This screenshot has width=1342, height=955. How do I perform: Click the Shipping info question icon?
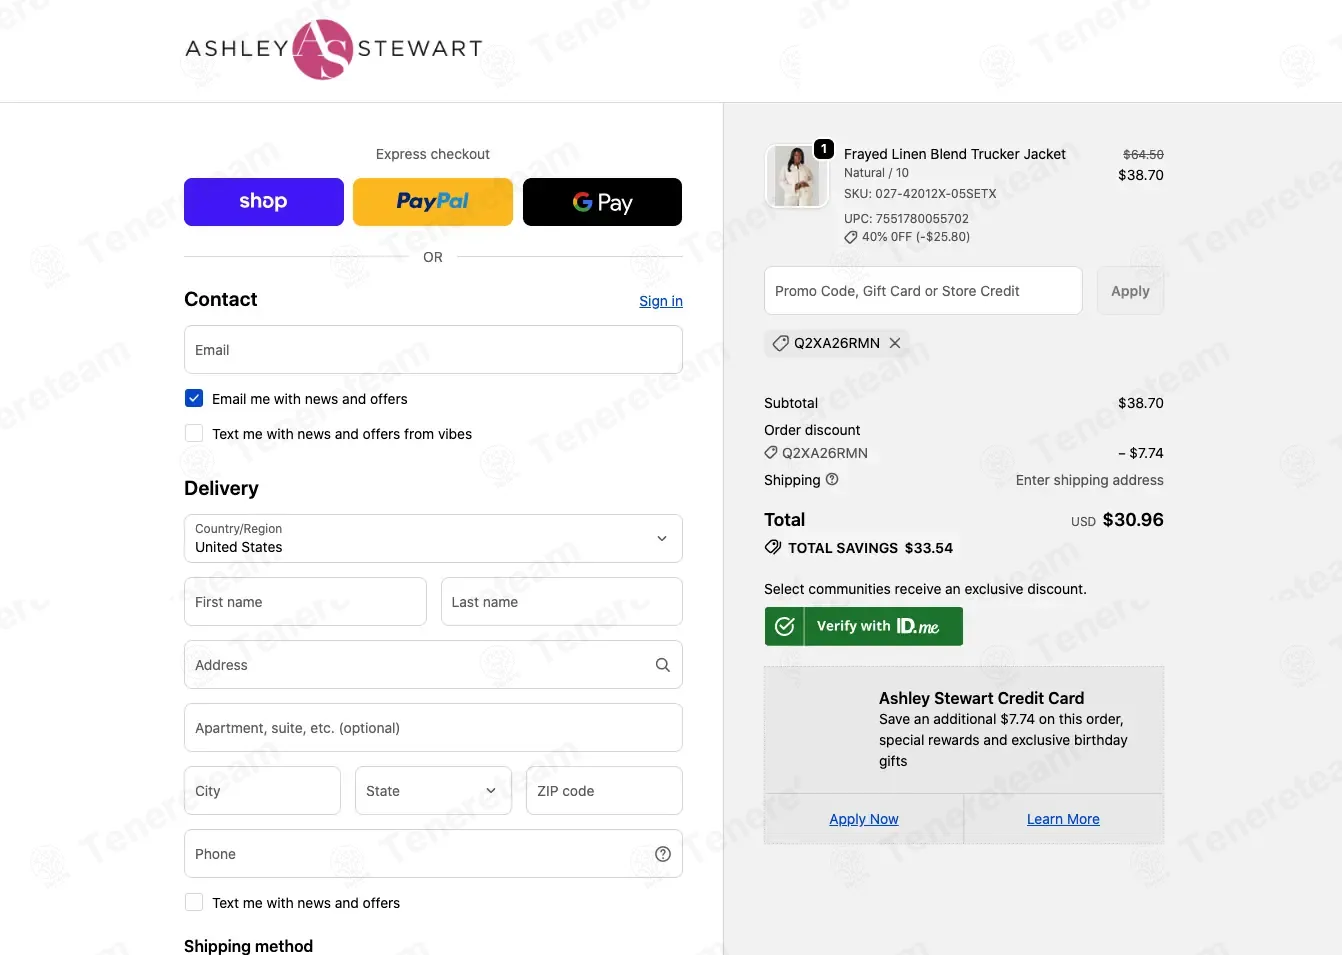[832, 479]
